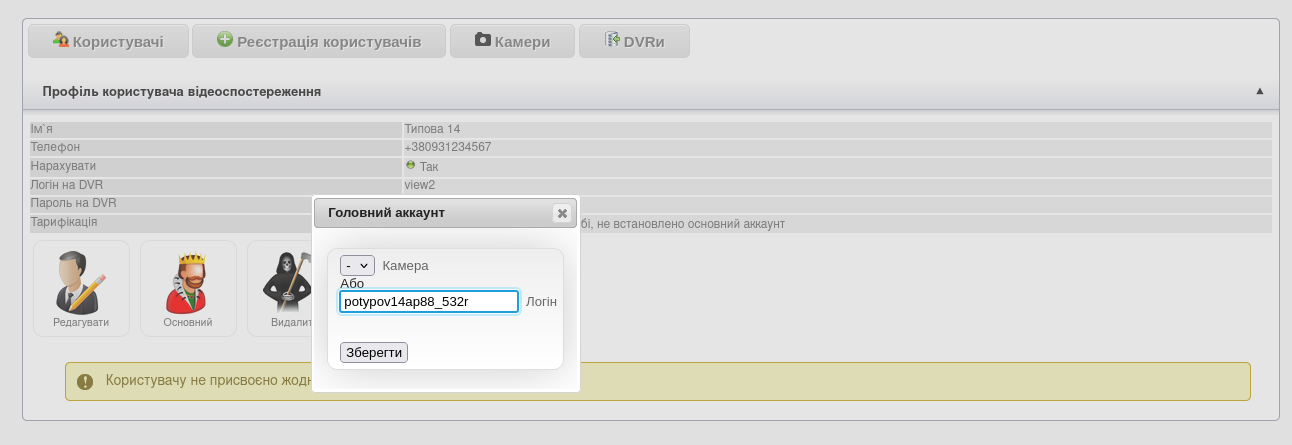Click the Логін text input field
The height and width of the screenshot is (445, 1292).
pos(429,301)
